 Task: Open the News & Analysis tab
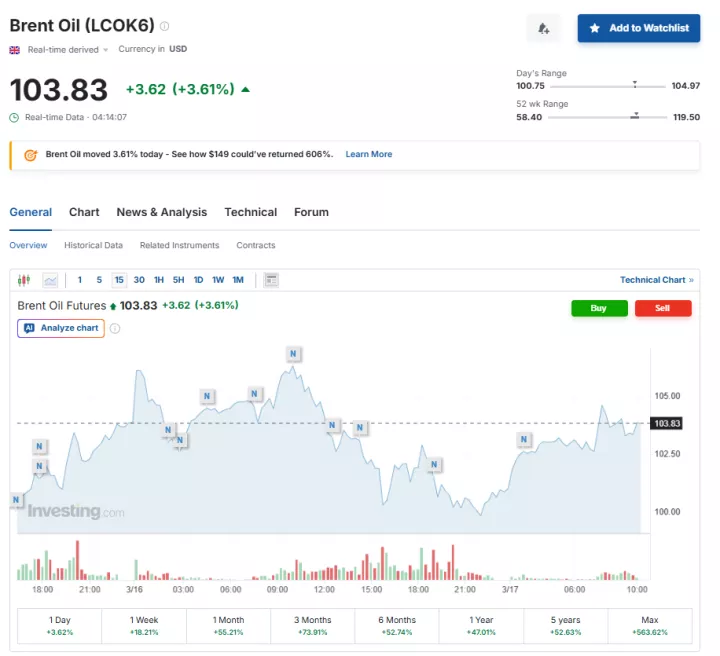pyautogui.click(x=161, y=212)
